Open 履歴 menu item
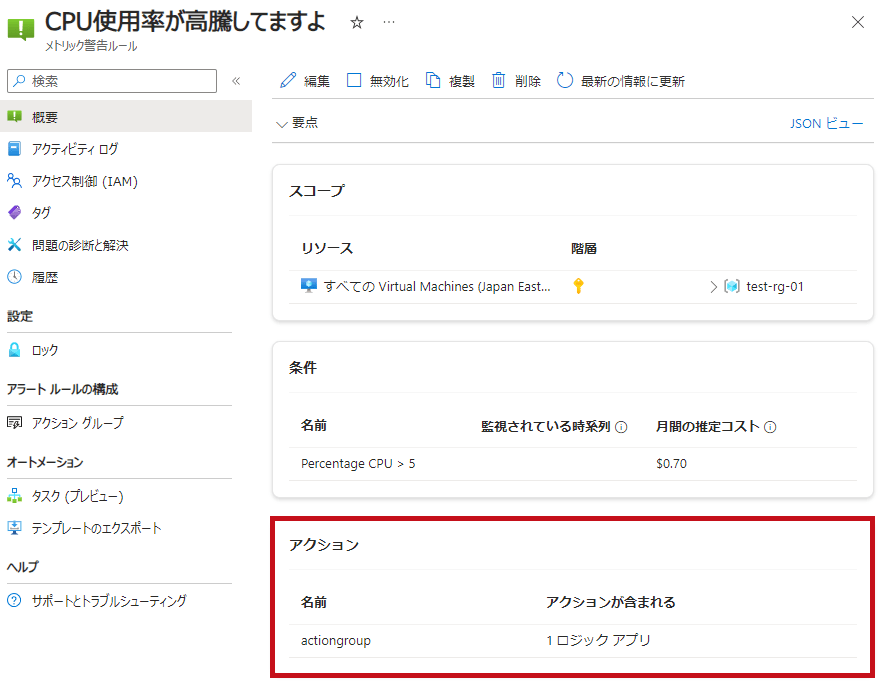The width and height of the screenshot is (881, 689). point(44,277)
